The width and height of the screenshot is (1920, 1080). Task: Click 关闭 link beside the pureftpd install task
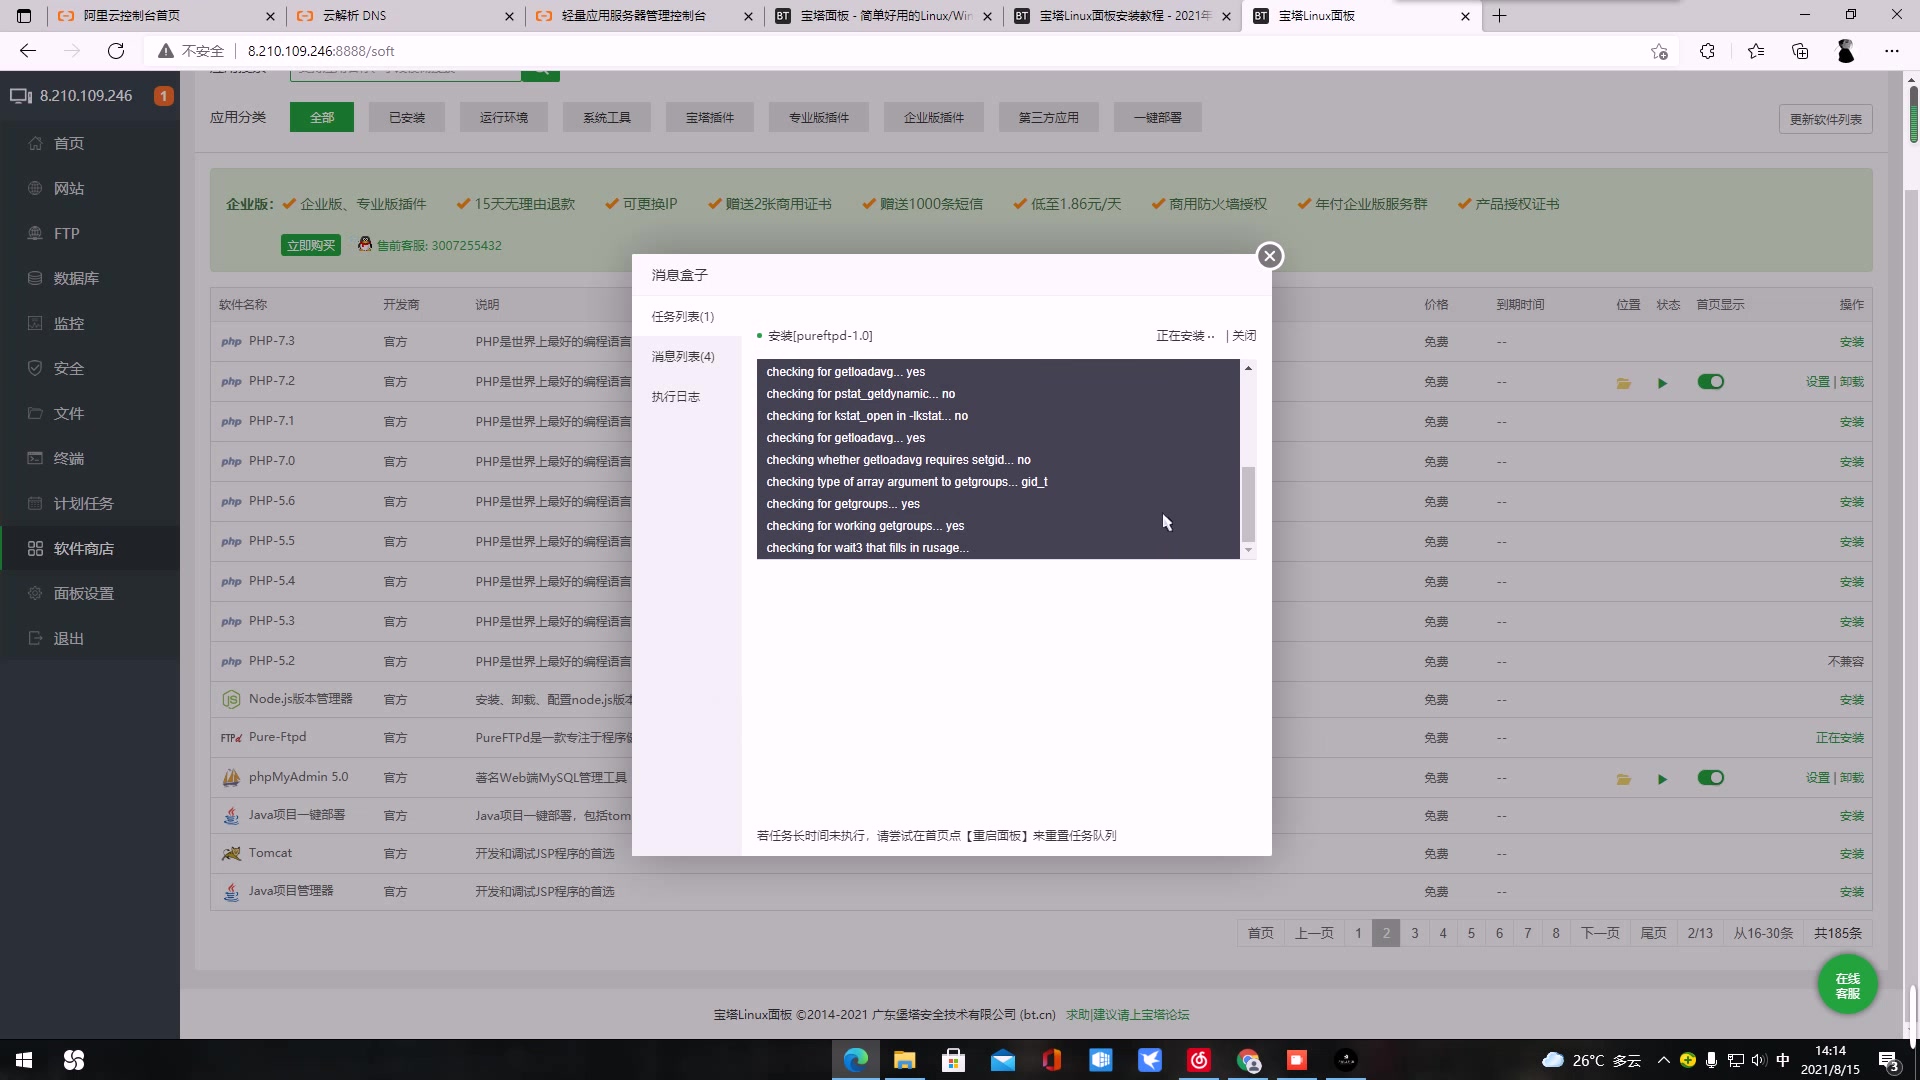point(1244,336)
